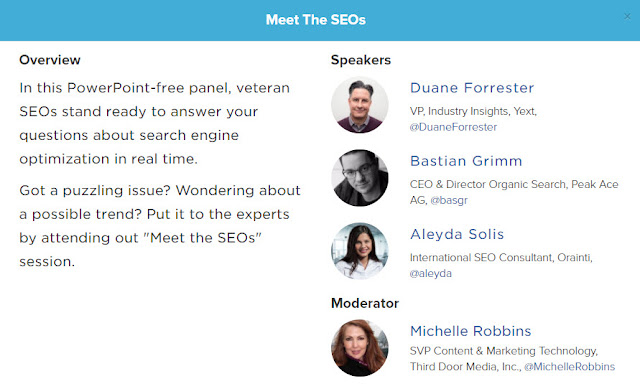The height and width of the screenshot is (389, 640).
Task: Open Bastian Grimm's speaker profile link
Action: coord(466,161)
